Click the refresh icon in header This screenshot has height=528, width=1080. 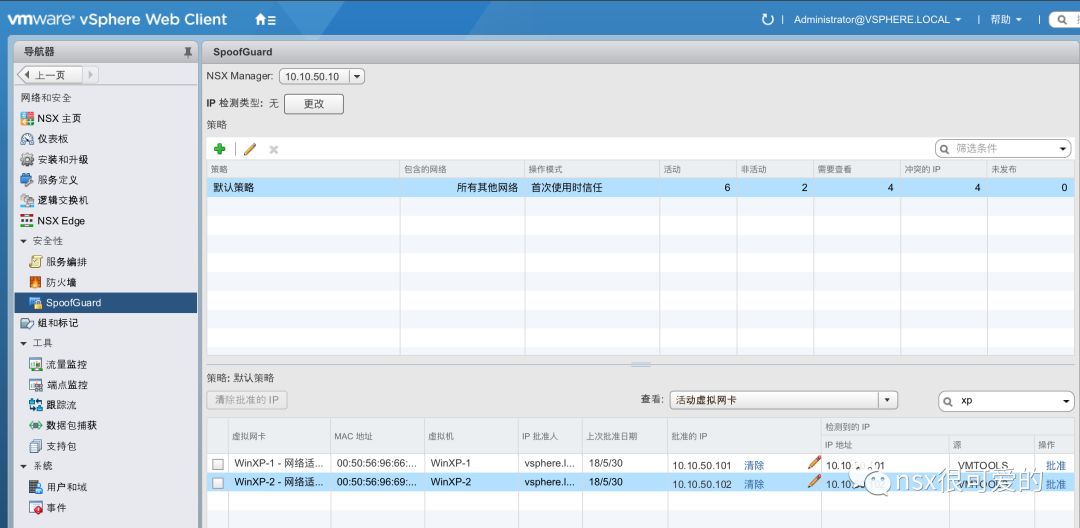pos(767,19)
